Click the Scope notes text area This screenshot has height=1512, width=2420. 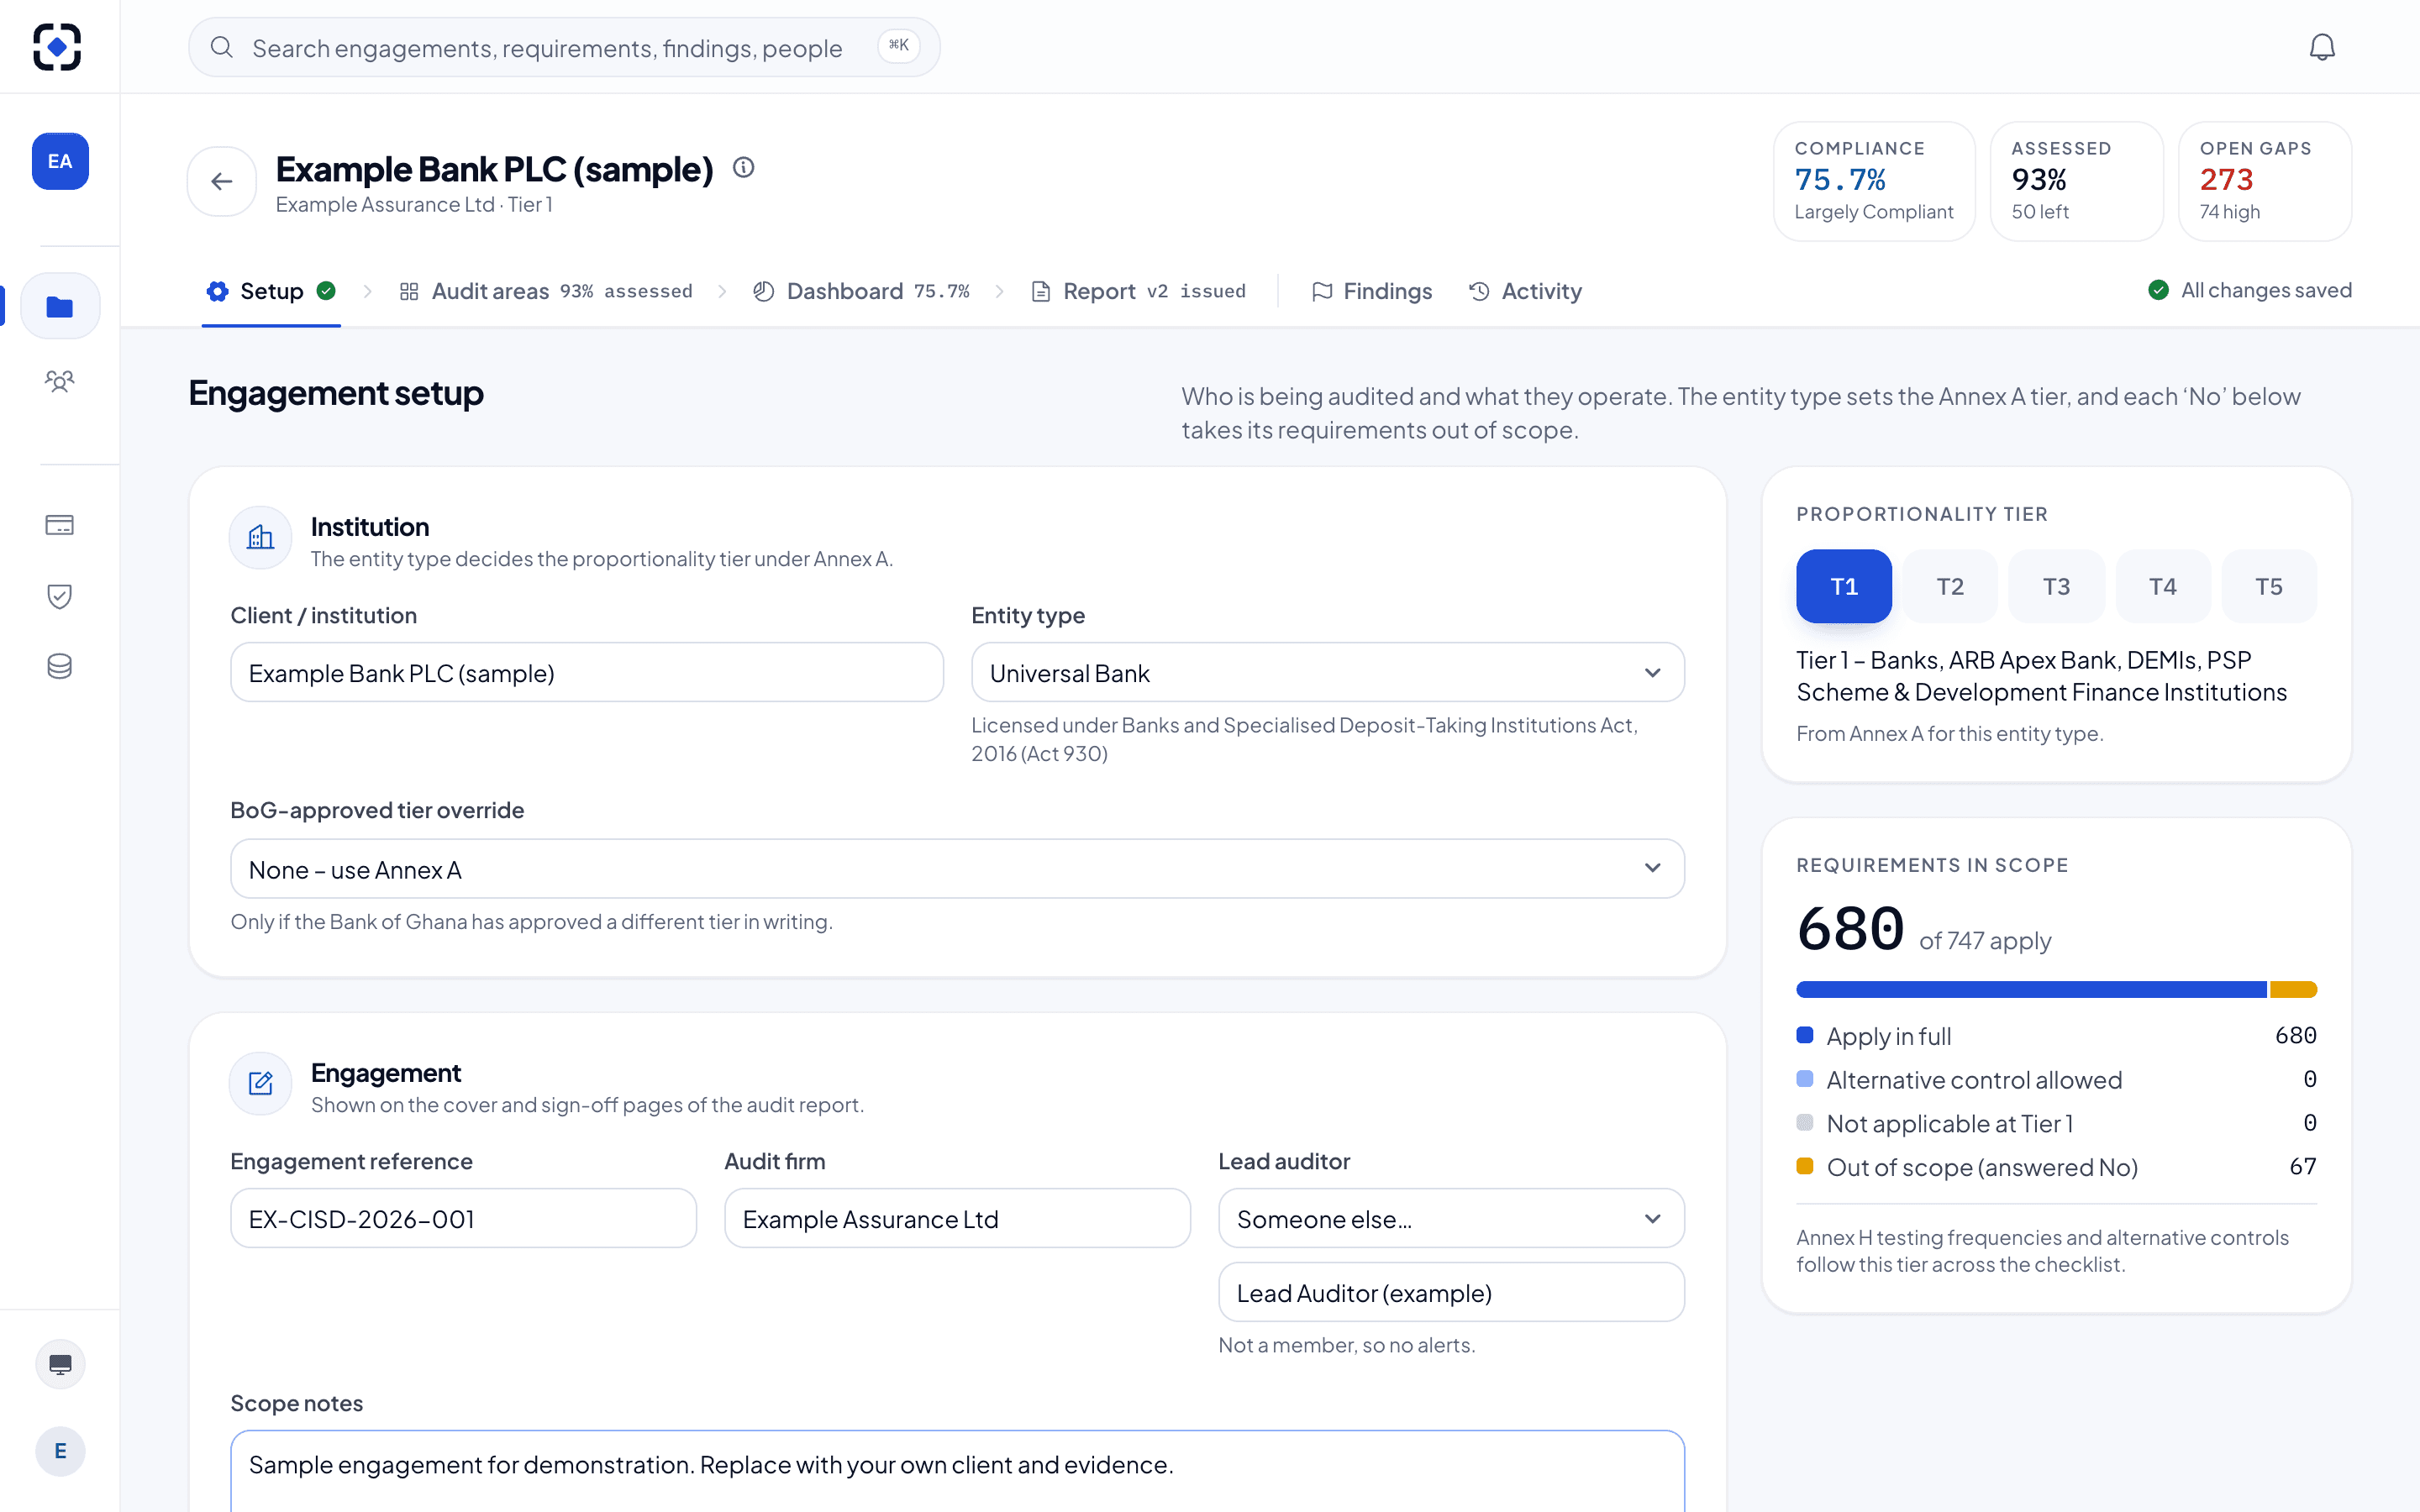point(957,1470)
